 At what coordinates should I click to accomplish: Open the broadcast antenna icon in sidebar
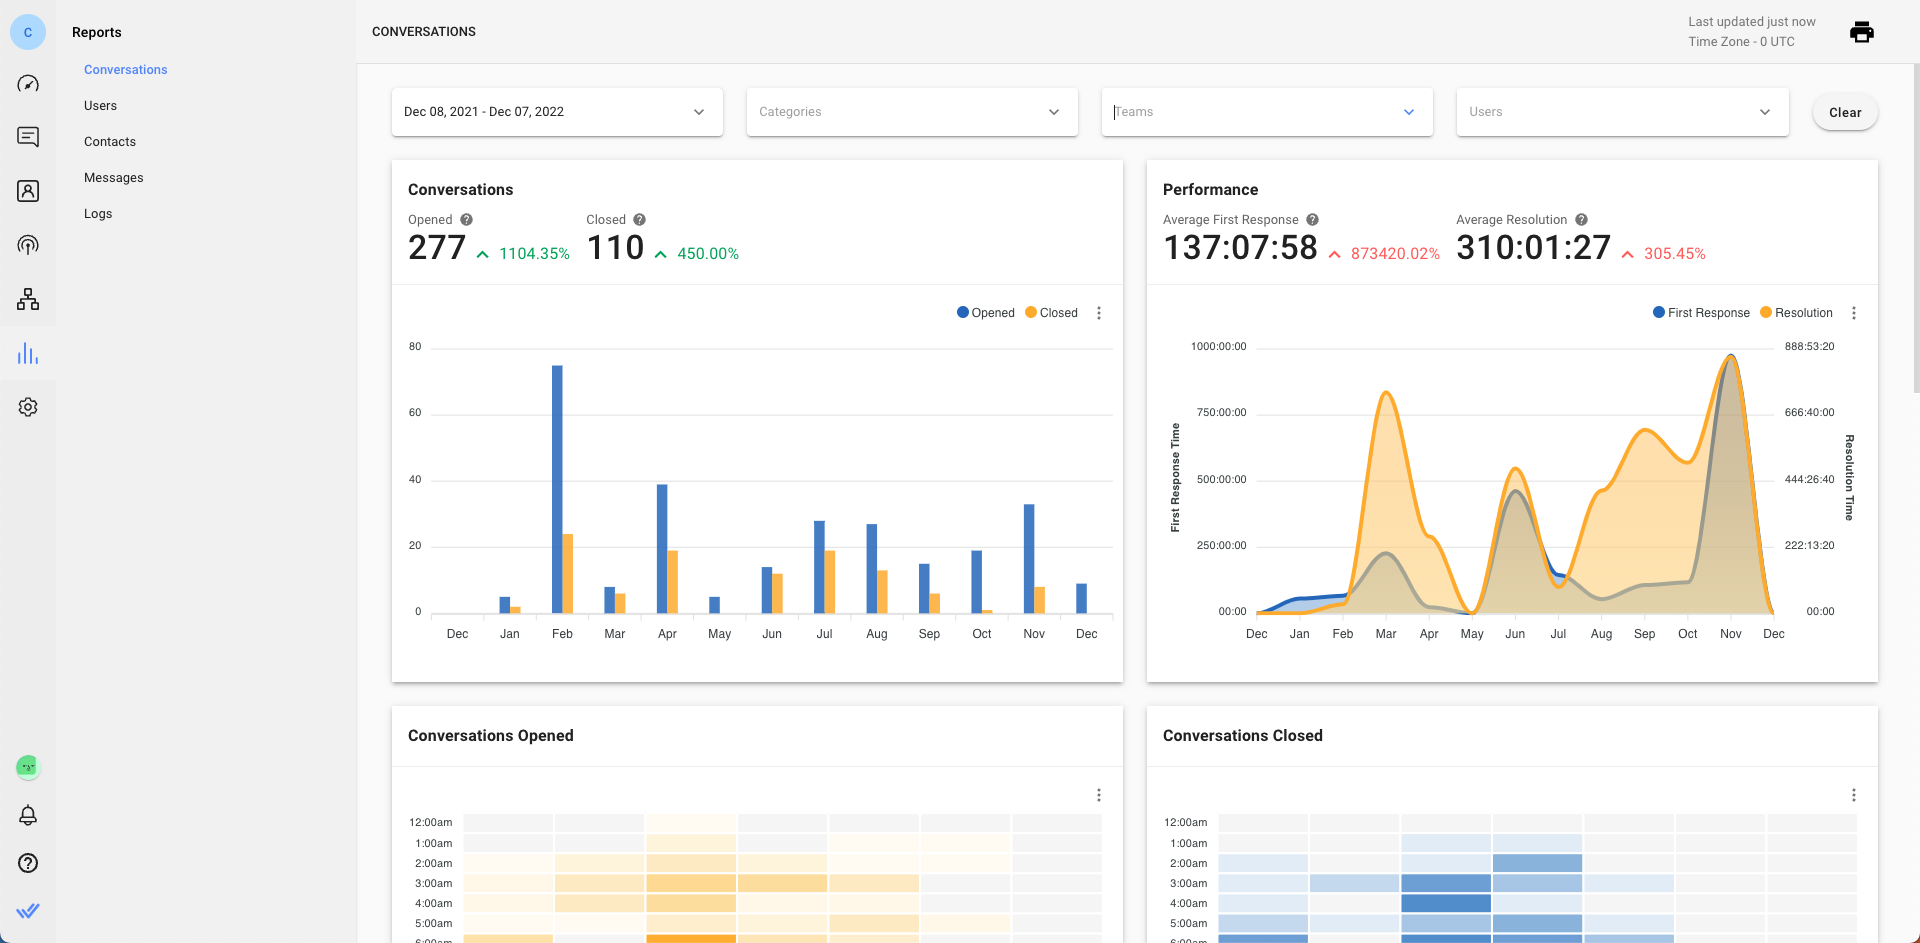28,245
